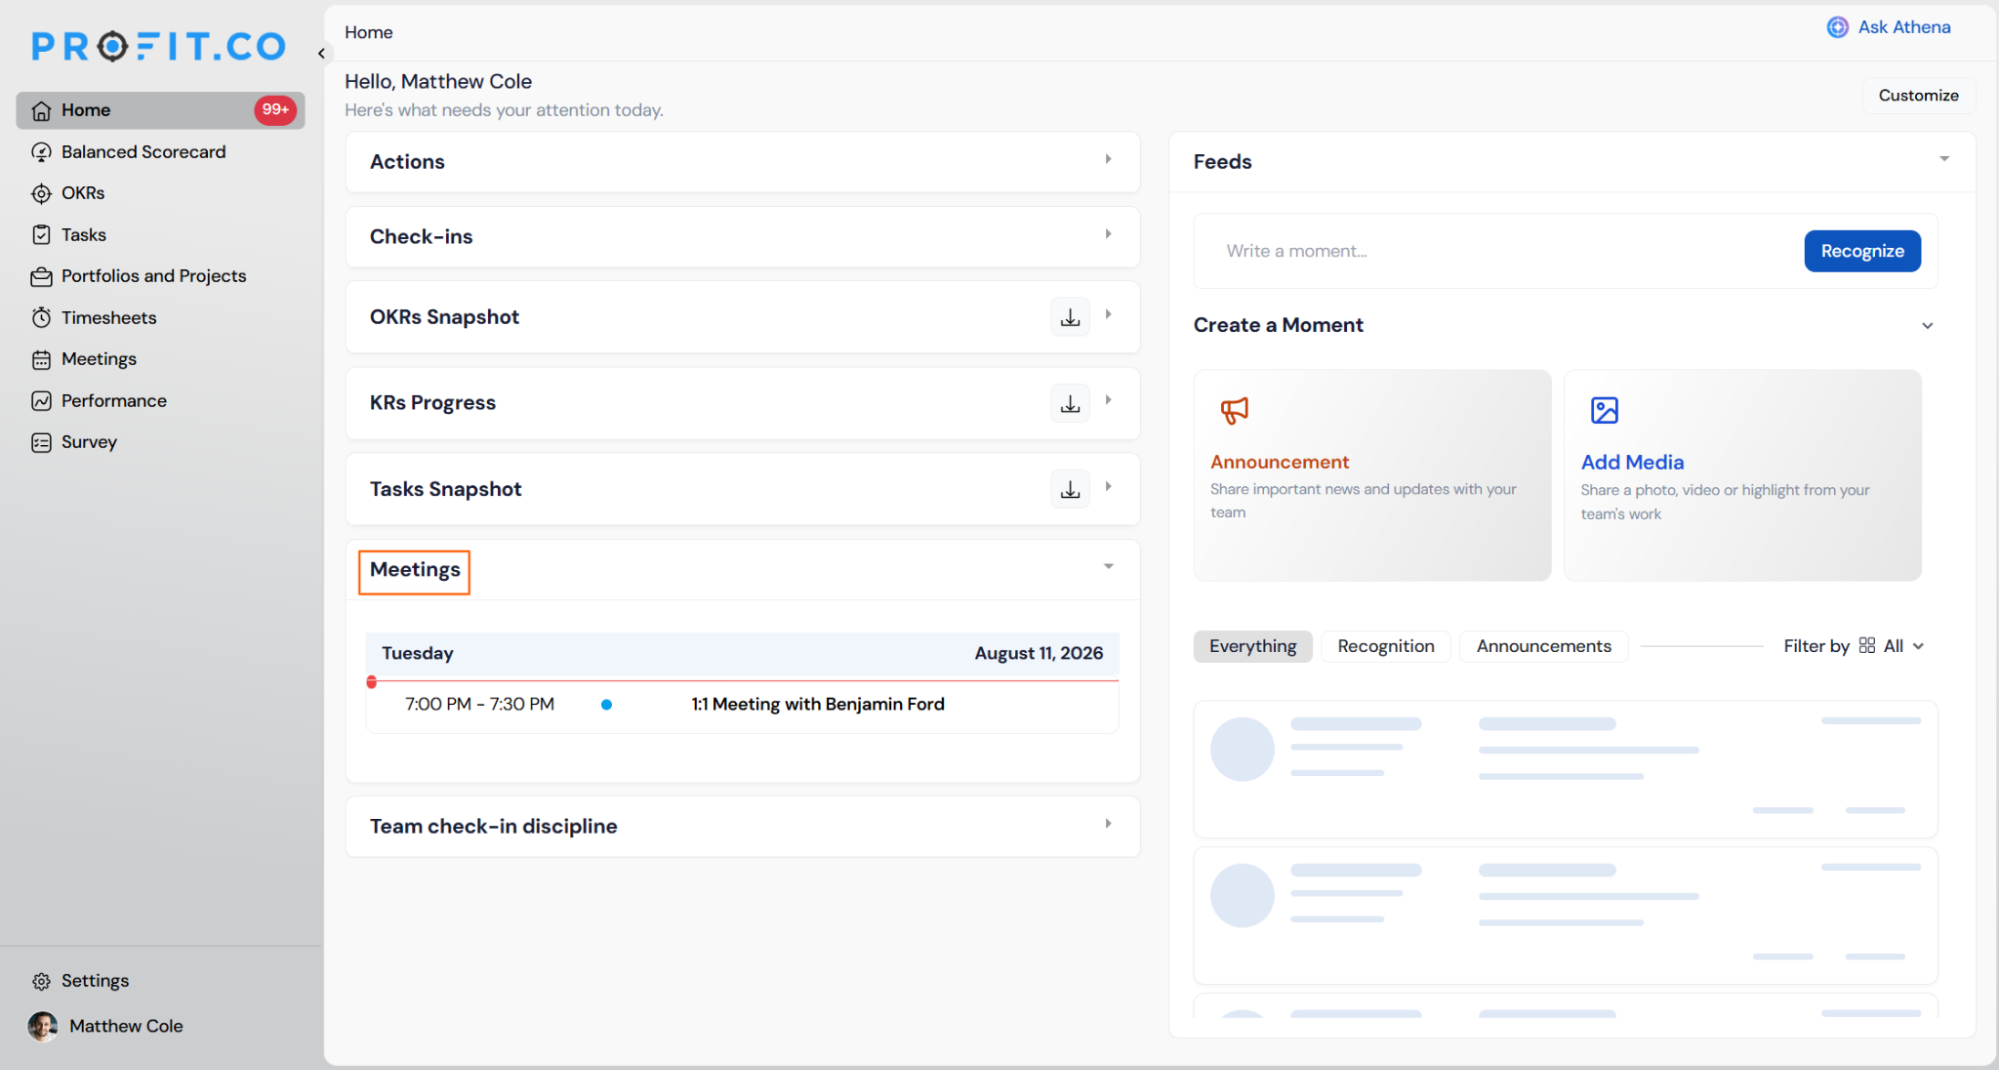Click the Add Media card title
This screenshot has width=1999, height=1070.
pos(1632,462)
